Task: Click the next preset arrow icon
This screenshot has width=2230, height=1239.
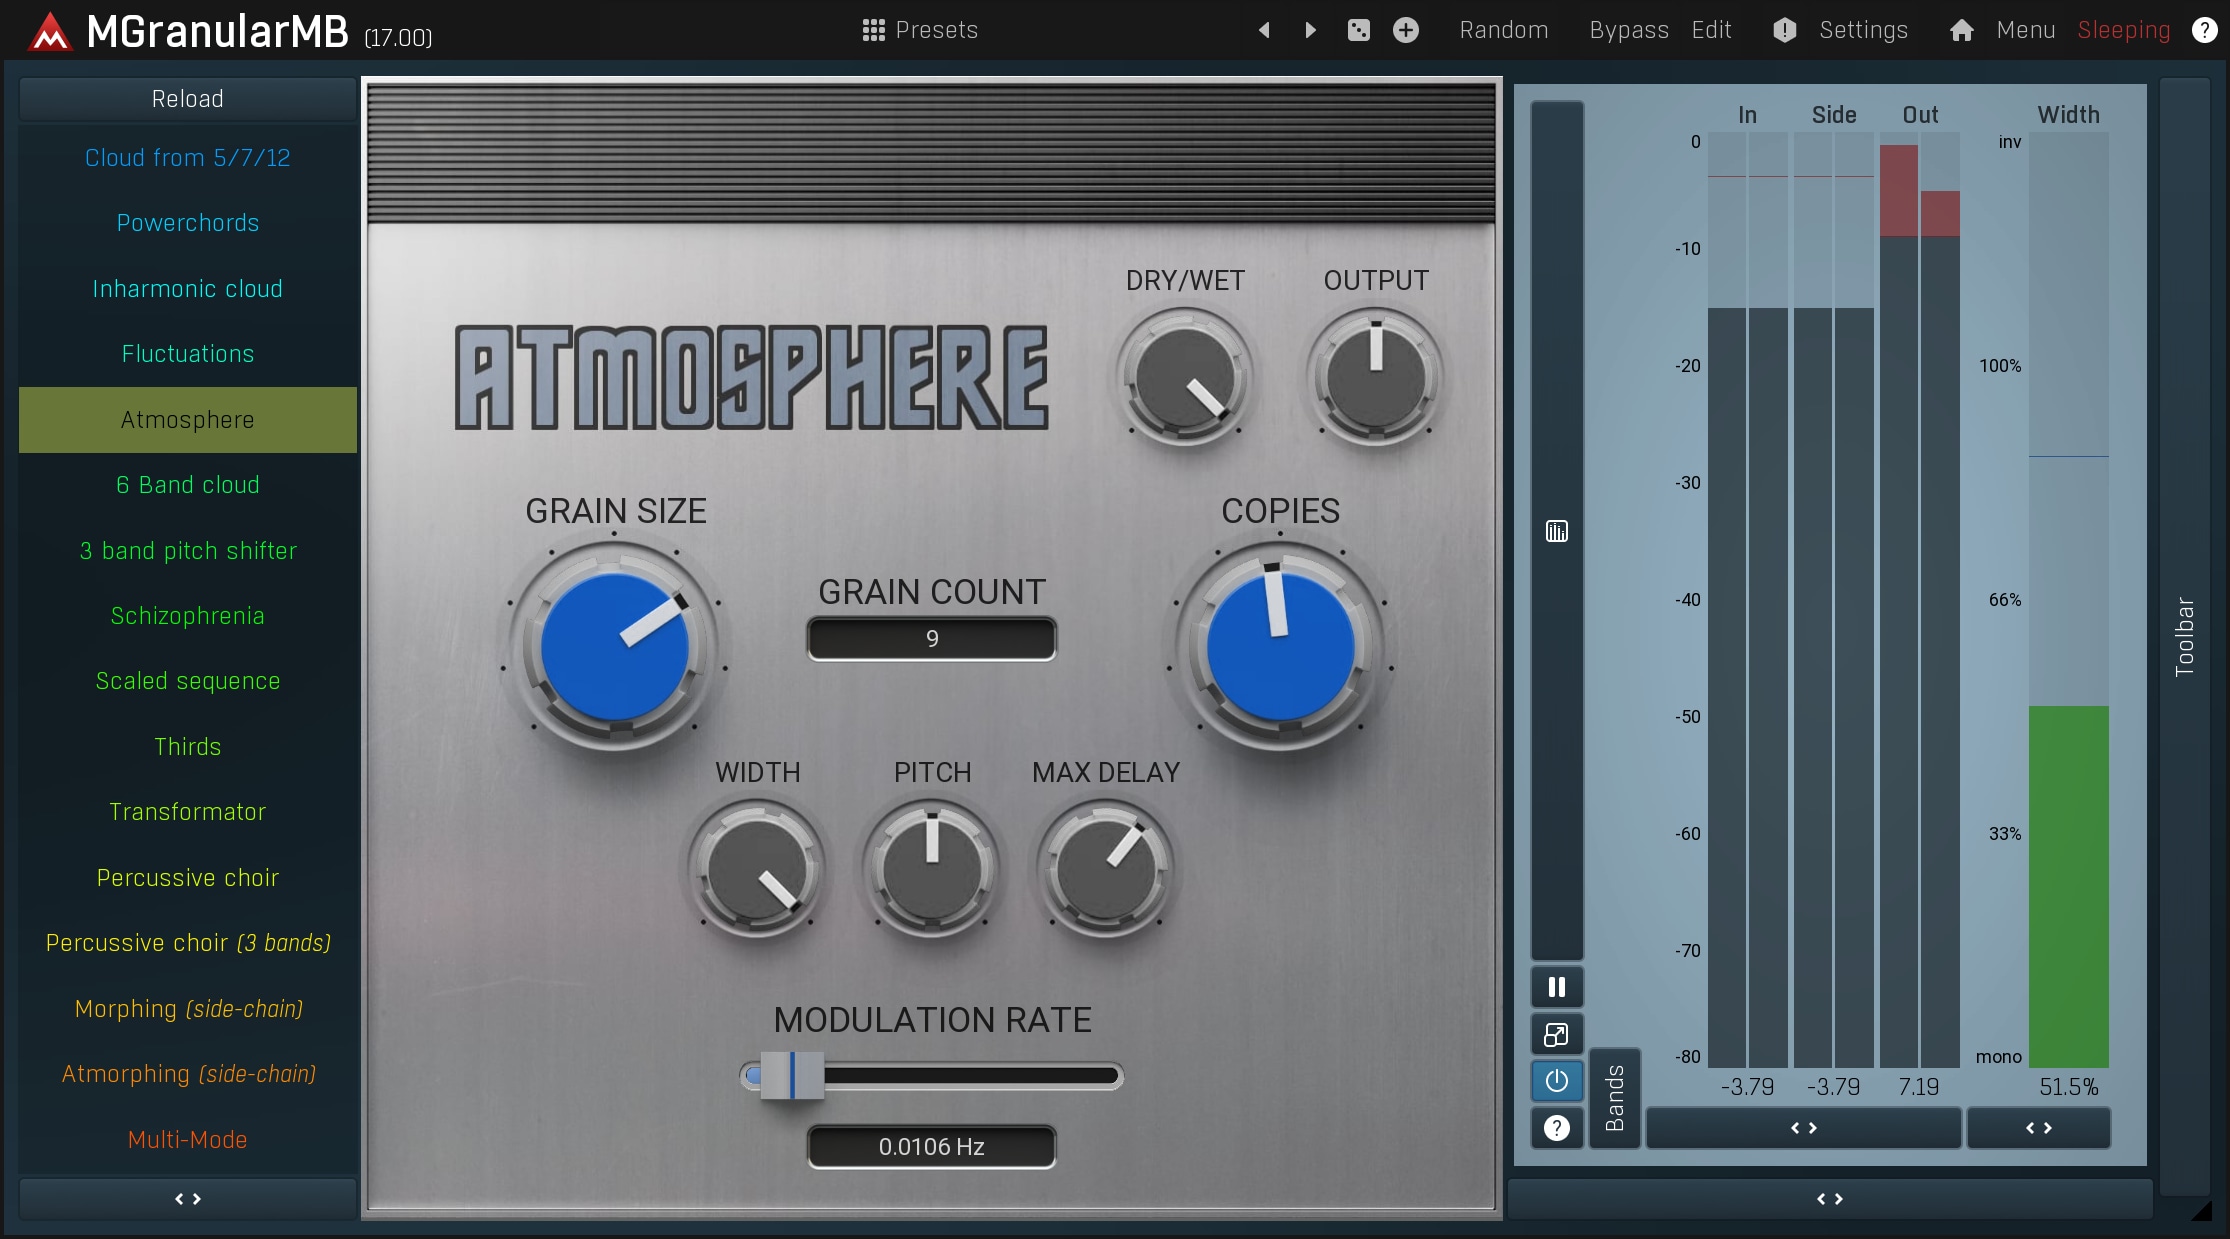Action: tap(1310, 30)
